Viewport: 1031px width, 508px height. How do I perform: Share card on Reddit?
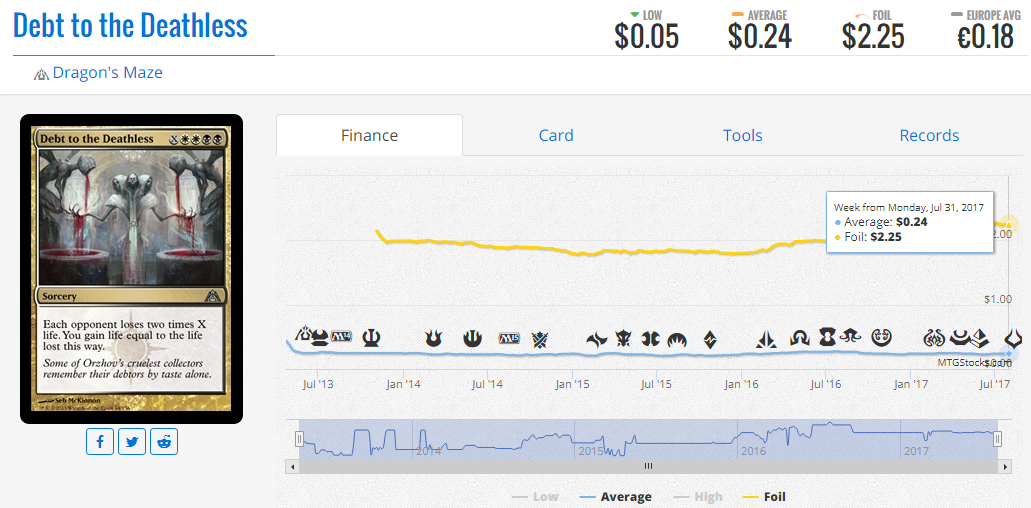point(164,442)
